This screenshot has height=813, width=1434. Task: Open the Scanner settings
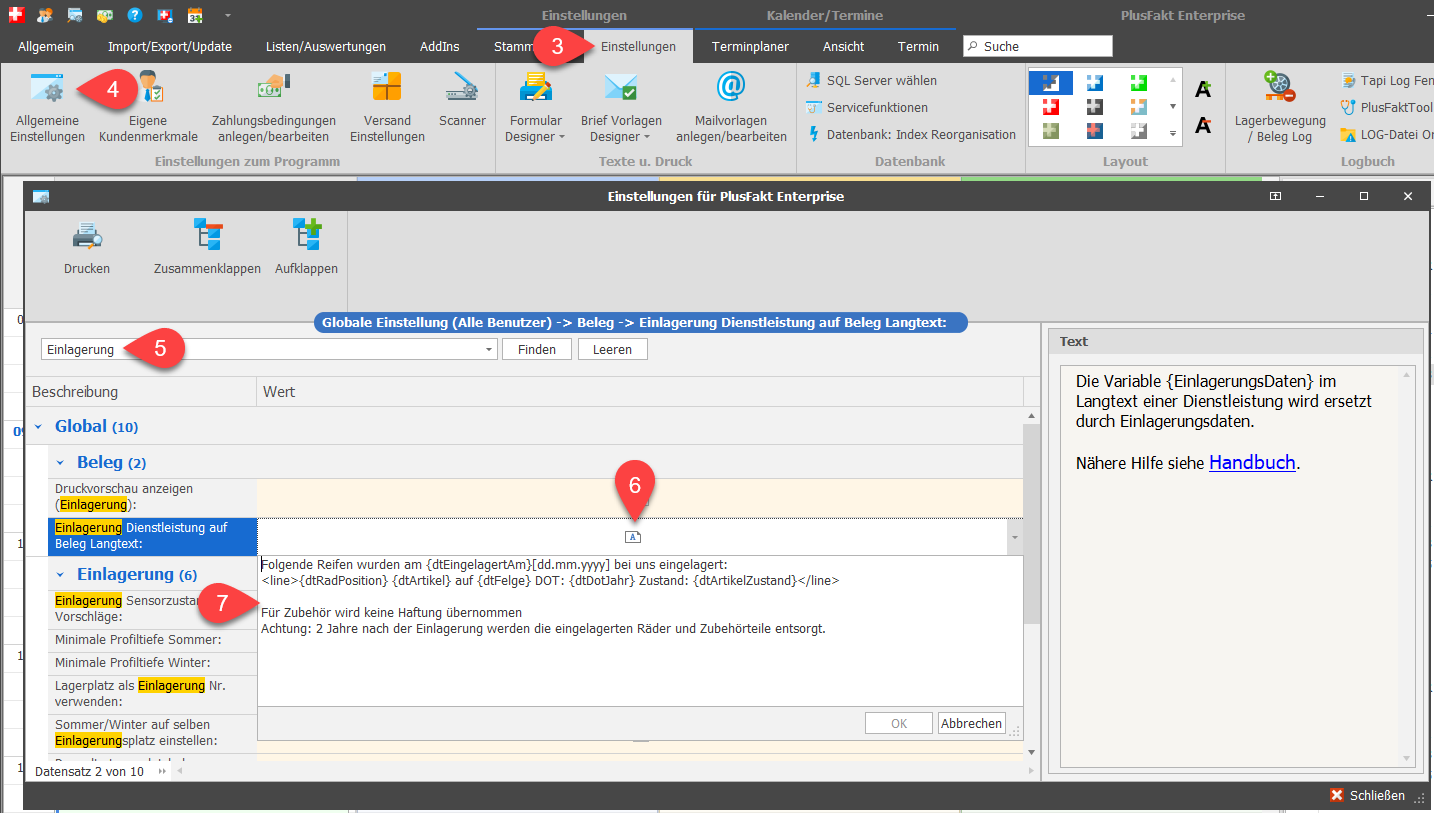click(462, 99)
